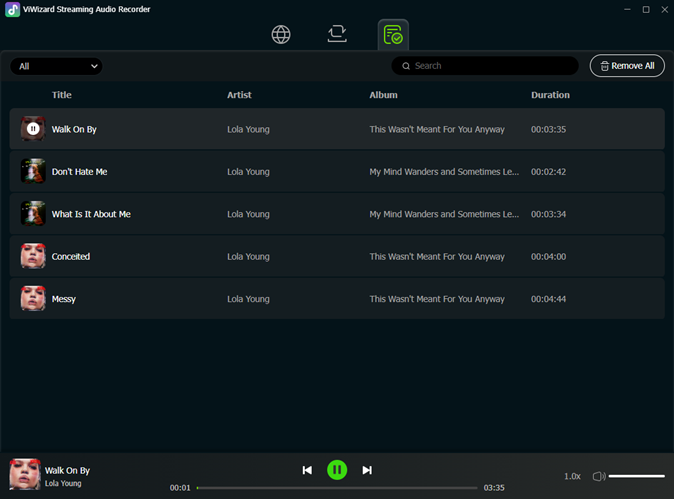Viewport: 674px width, 499px height.
Task: Select the Messy track title
Action: [x=64, y=299]
